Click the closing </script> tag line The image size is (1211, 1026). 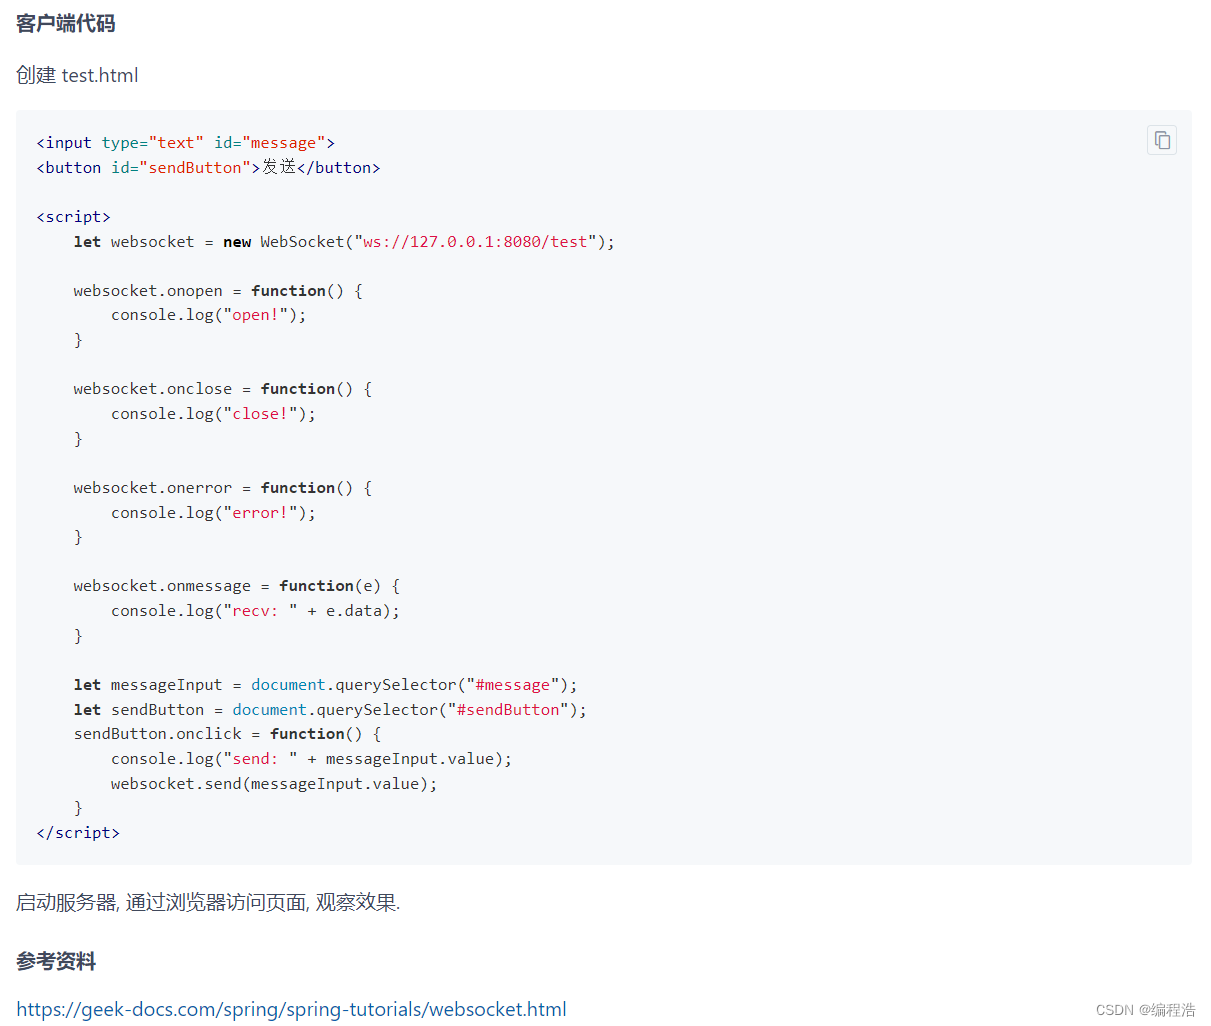[78, 833]
